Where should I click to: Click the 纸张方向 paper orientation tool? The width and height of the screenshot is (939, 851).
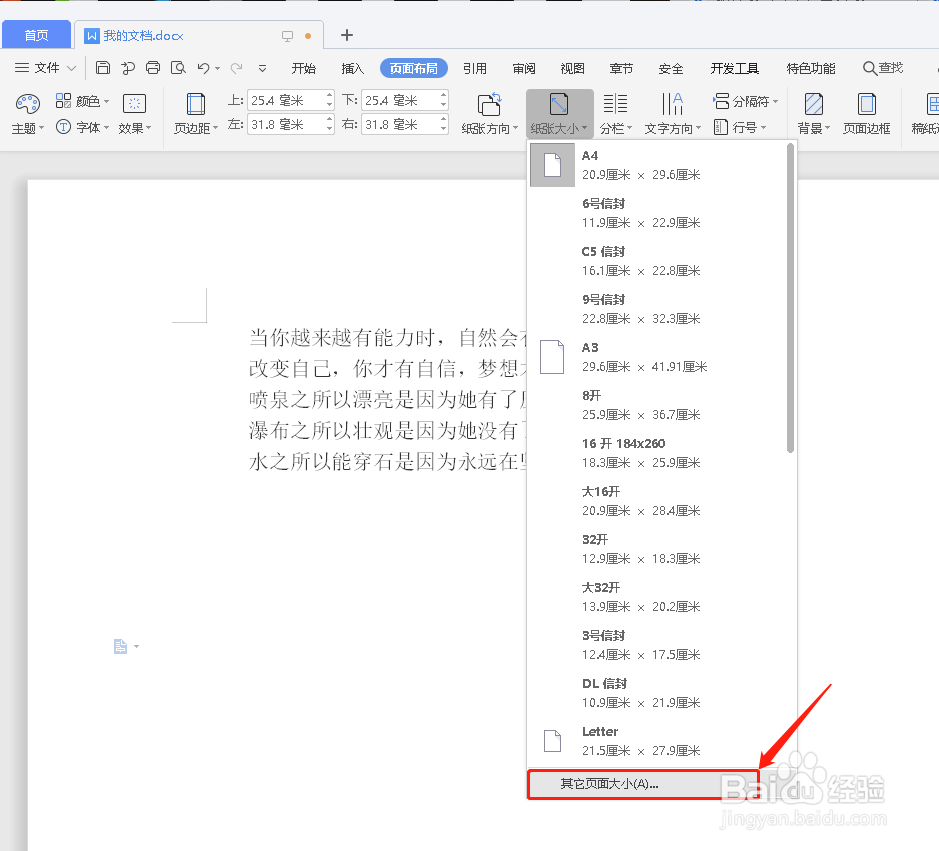click(489, 110)
